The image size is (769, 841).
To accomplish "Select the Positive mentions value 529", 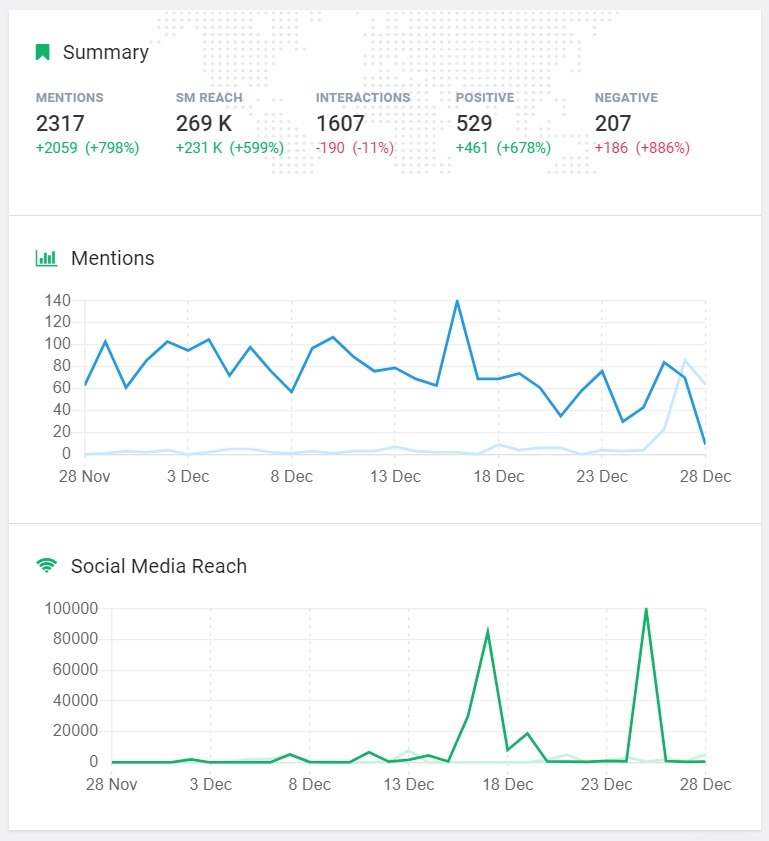I will (474, 123).
